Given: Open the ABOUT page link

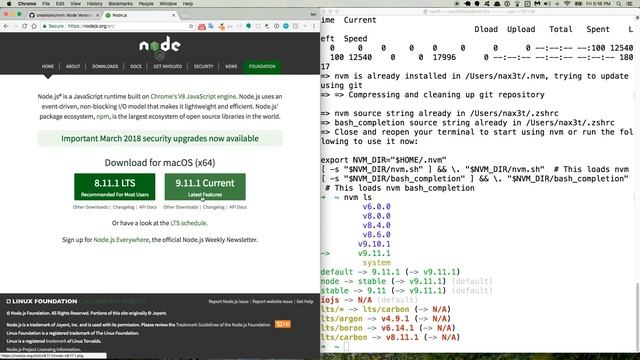Looking at the screenshot, I should [73, 66].
